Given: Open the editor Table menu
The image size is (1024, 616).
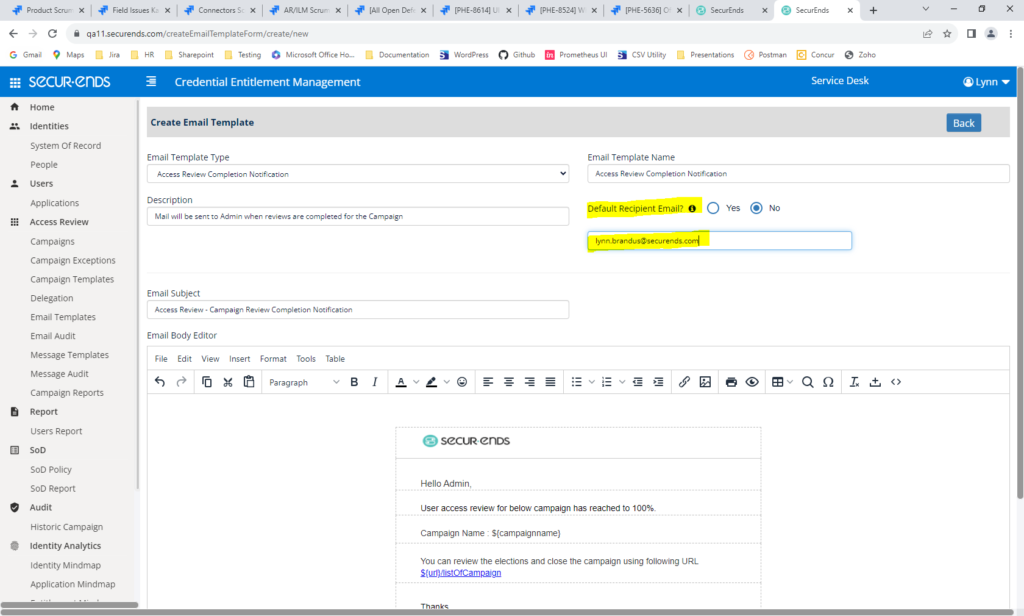Looking at the screenshot, I should 335,359.
